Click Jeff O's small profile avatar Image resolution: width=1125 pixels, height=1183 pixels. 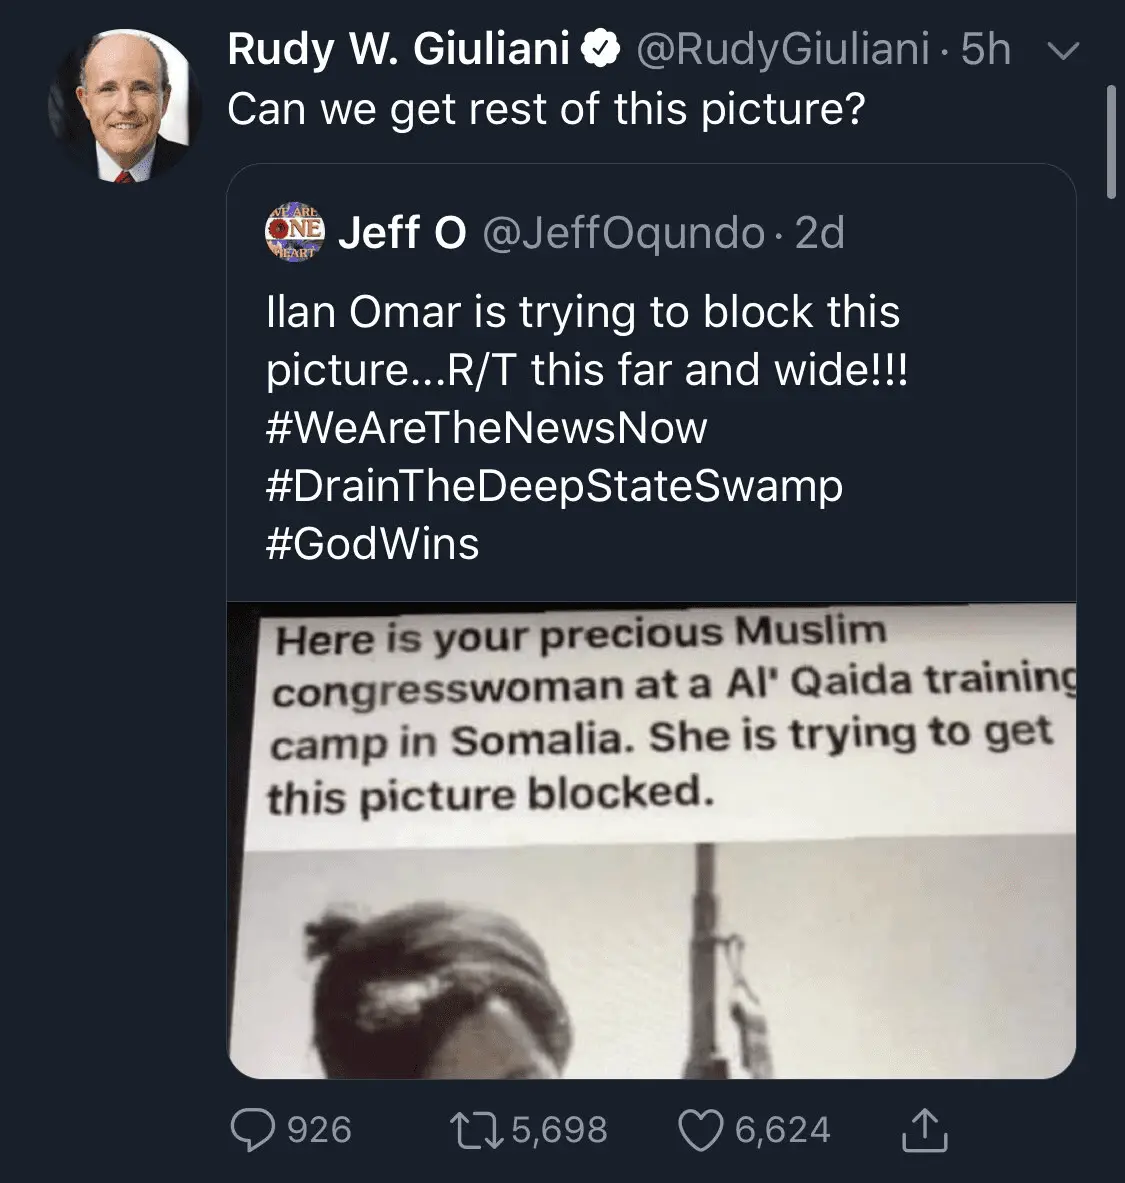click(x=295, y=232)
